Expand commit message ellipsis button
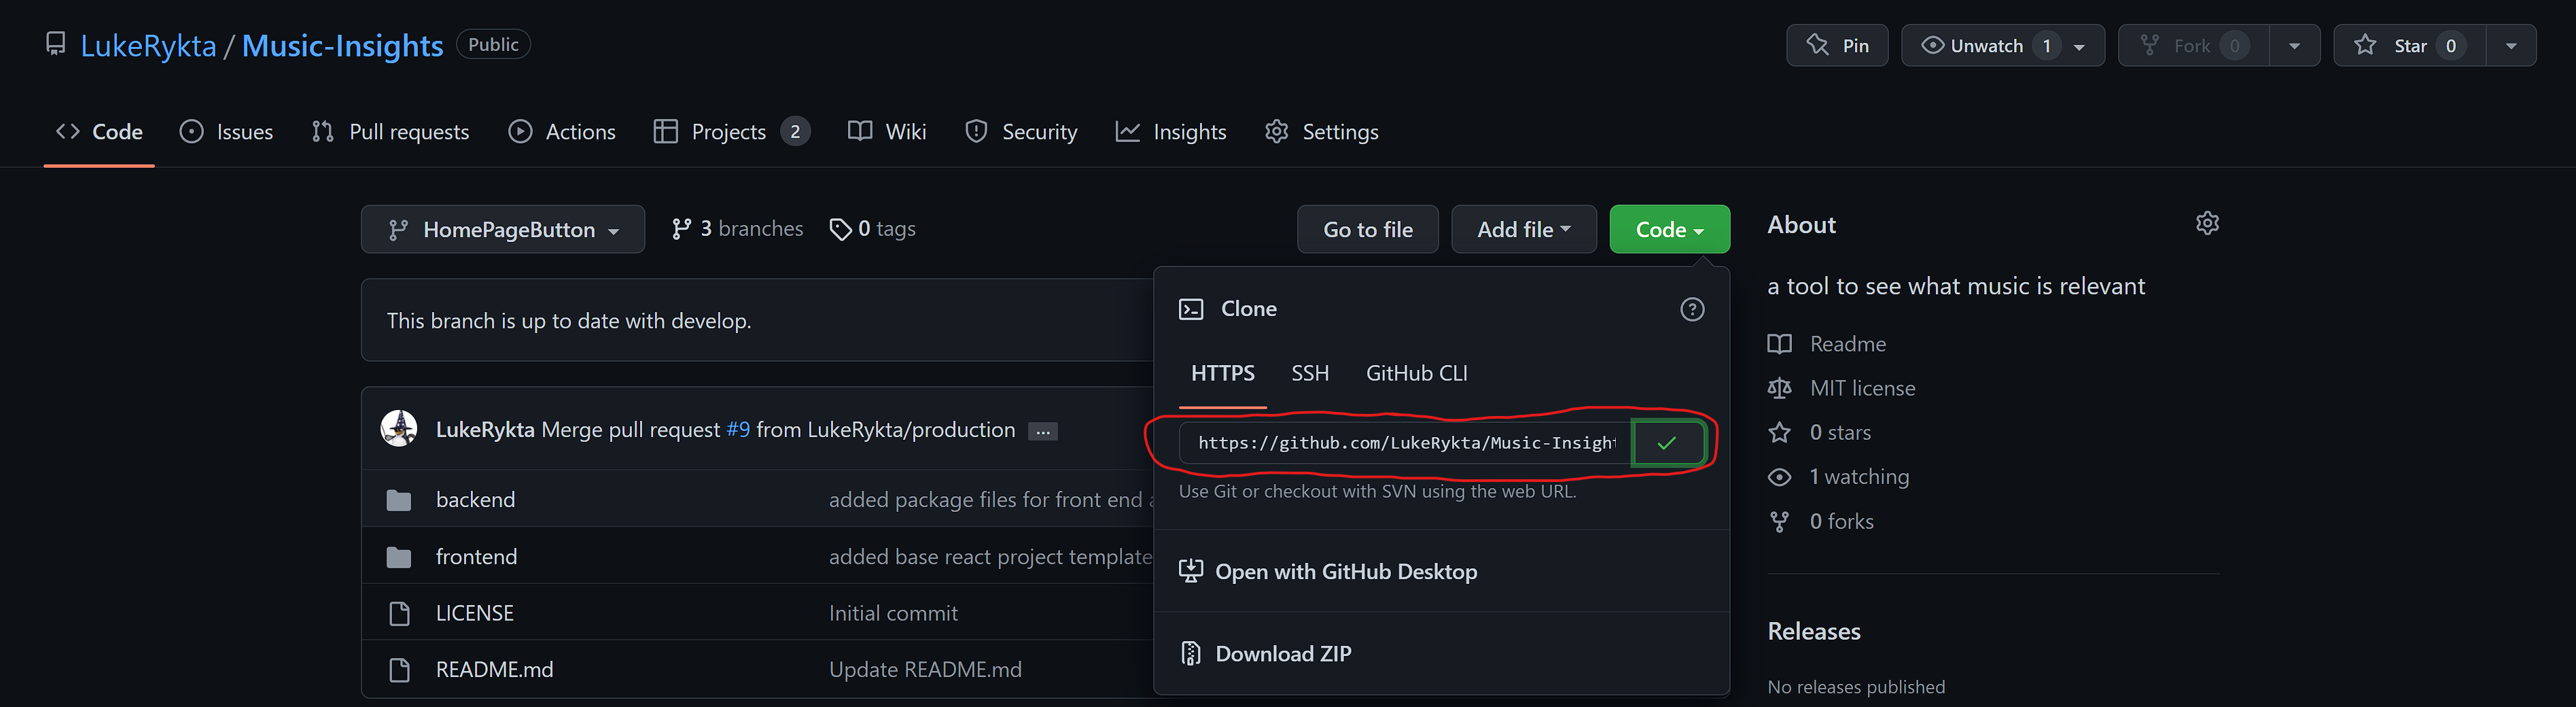This screenshot has width=2576, height=707. point(1043,431)
